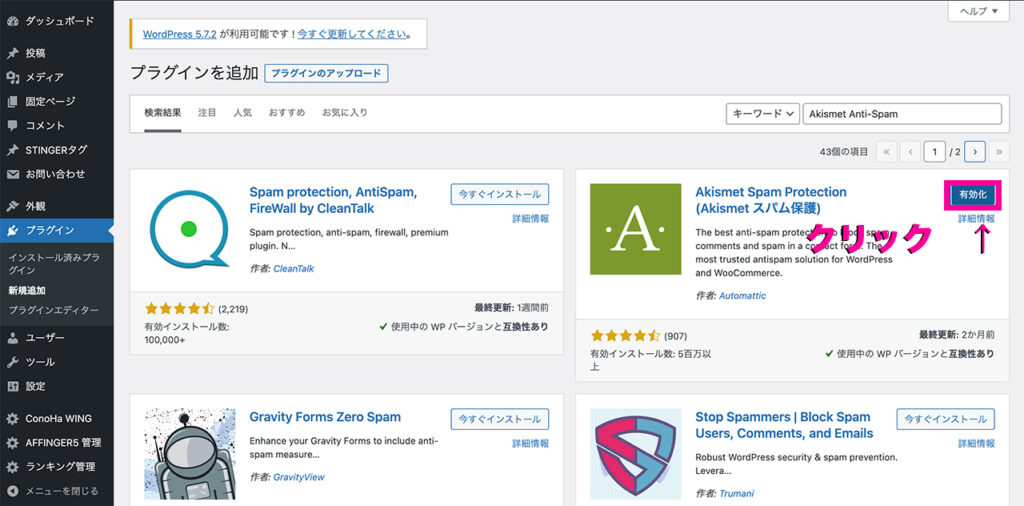
Task: Click the CleanTalk plugin logo thumbnail
Action: (x=189, y=229)
